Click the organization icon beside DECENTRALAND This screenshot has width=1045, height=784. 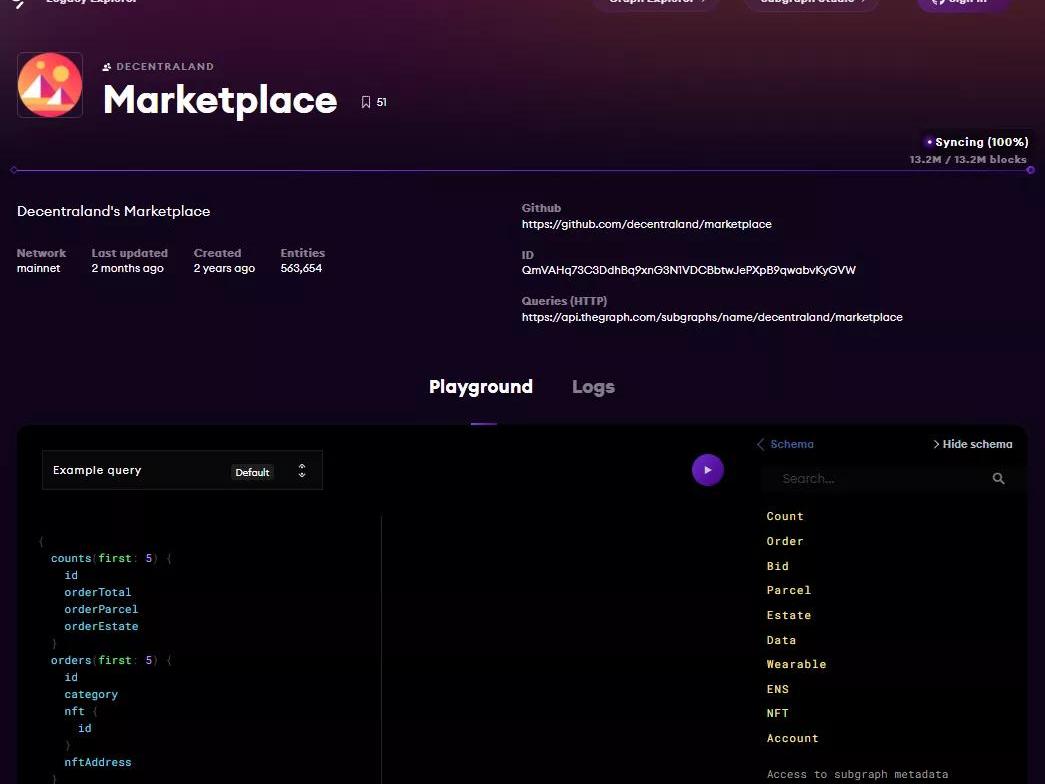click(107, 67)
